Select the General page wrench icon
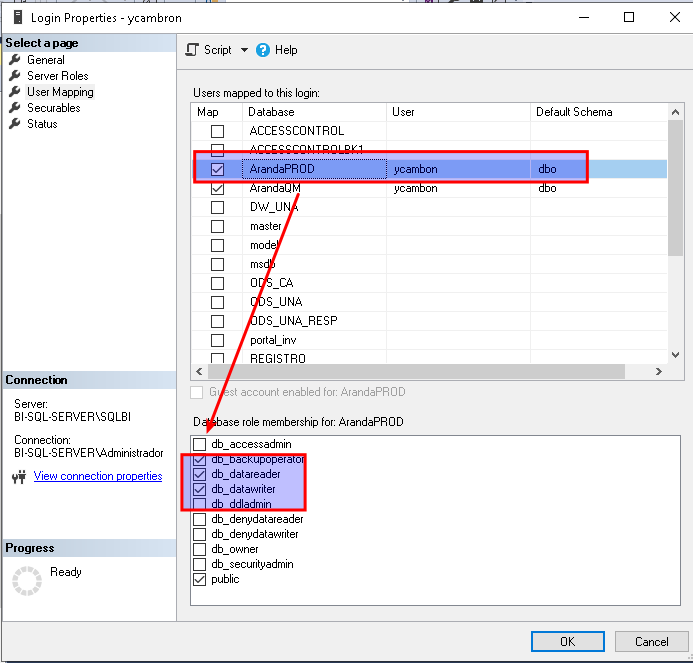Viewport: 693px width, 663px height. [15, 60]
